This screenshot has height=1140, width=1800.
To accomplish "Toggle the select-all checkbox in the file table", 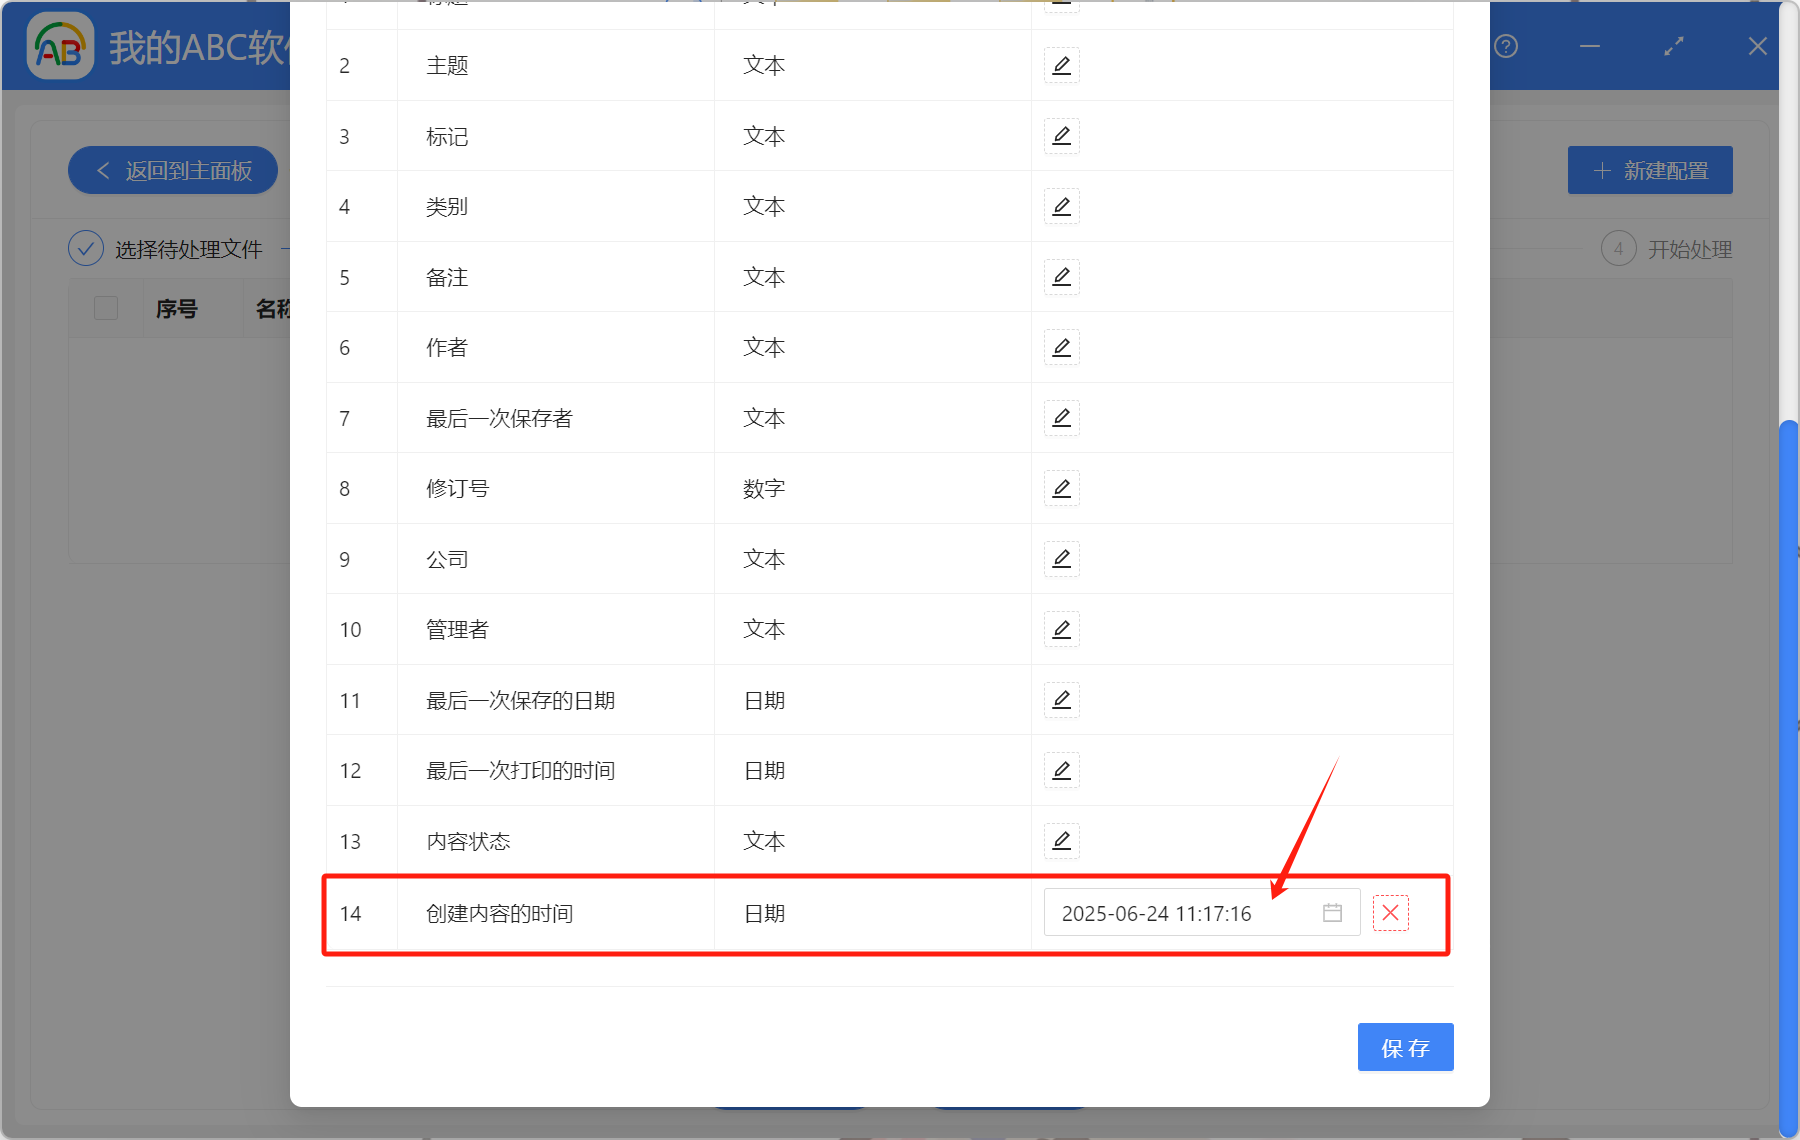I will point(105,308).
